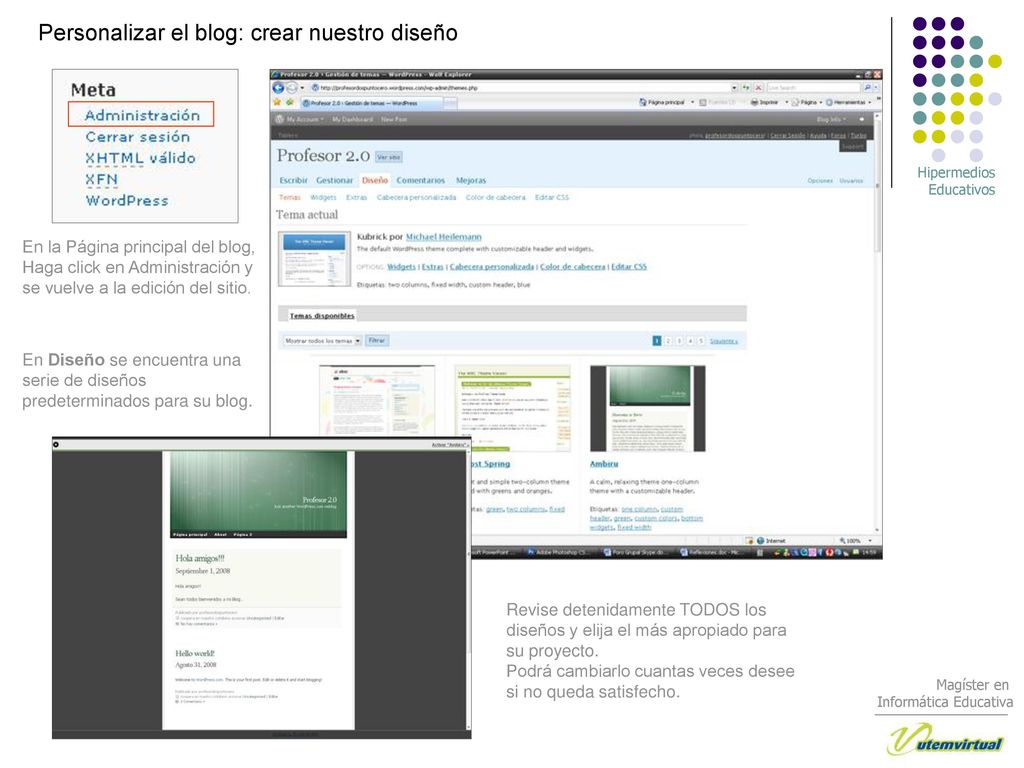The width and height of the screenshot is (1024, 768).
Task: Open the Hola amigos!!! post title in preview
Action: 200,558
